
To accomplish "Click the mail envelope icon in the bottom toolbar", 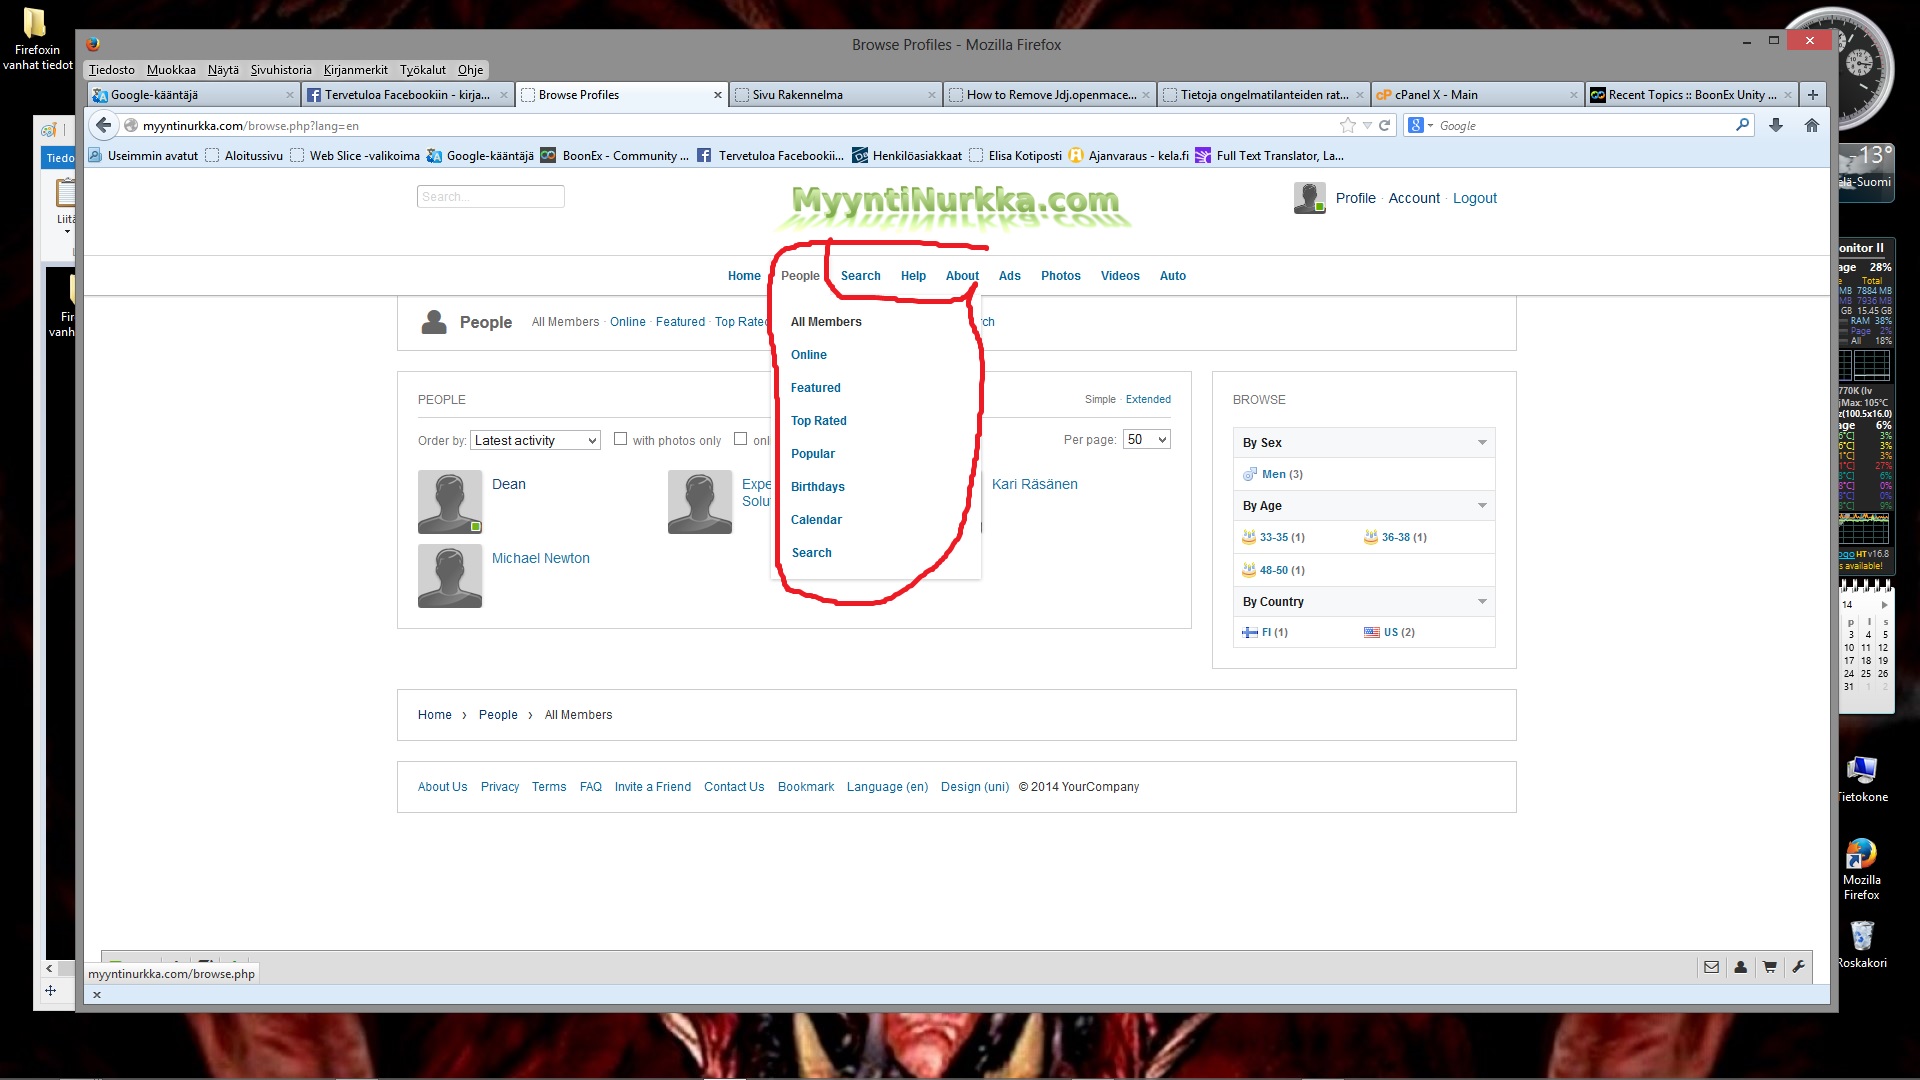I will 1711,967.
